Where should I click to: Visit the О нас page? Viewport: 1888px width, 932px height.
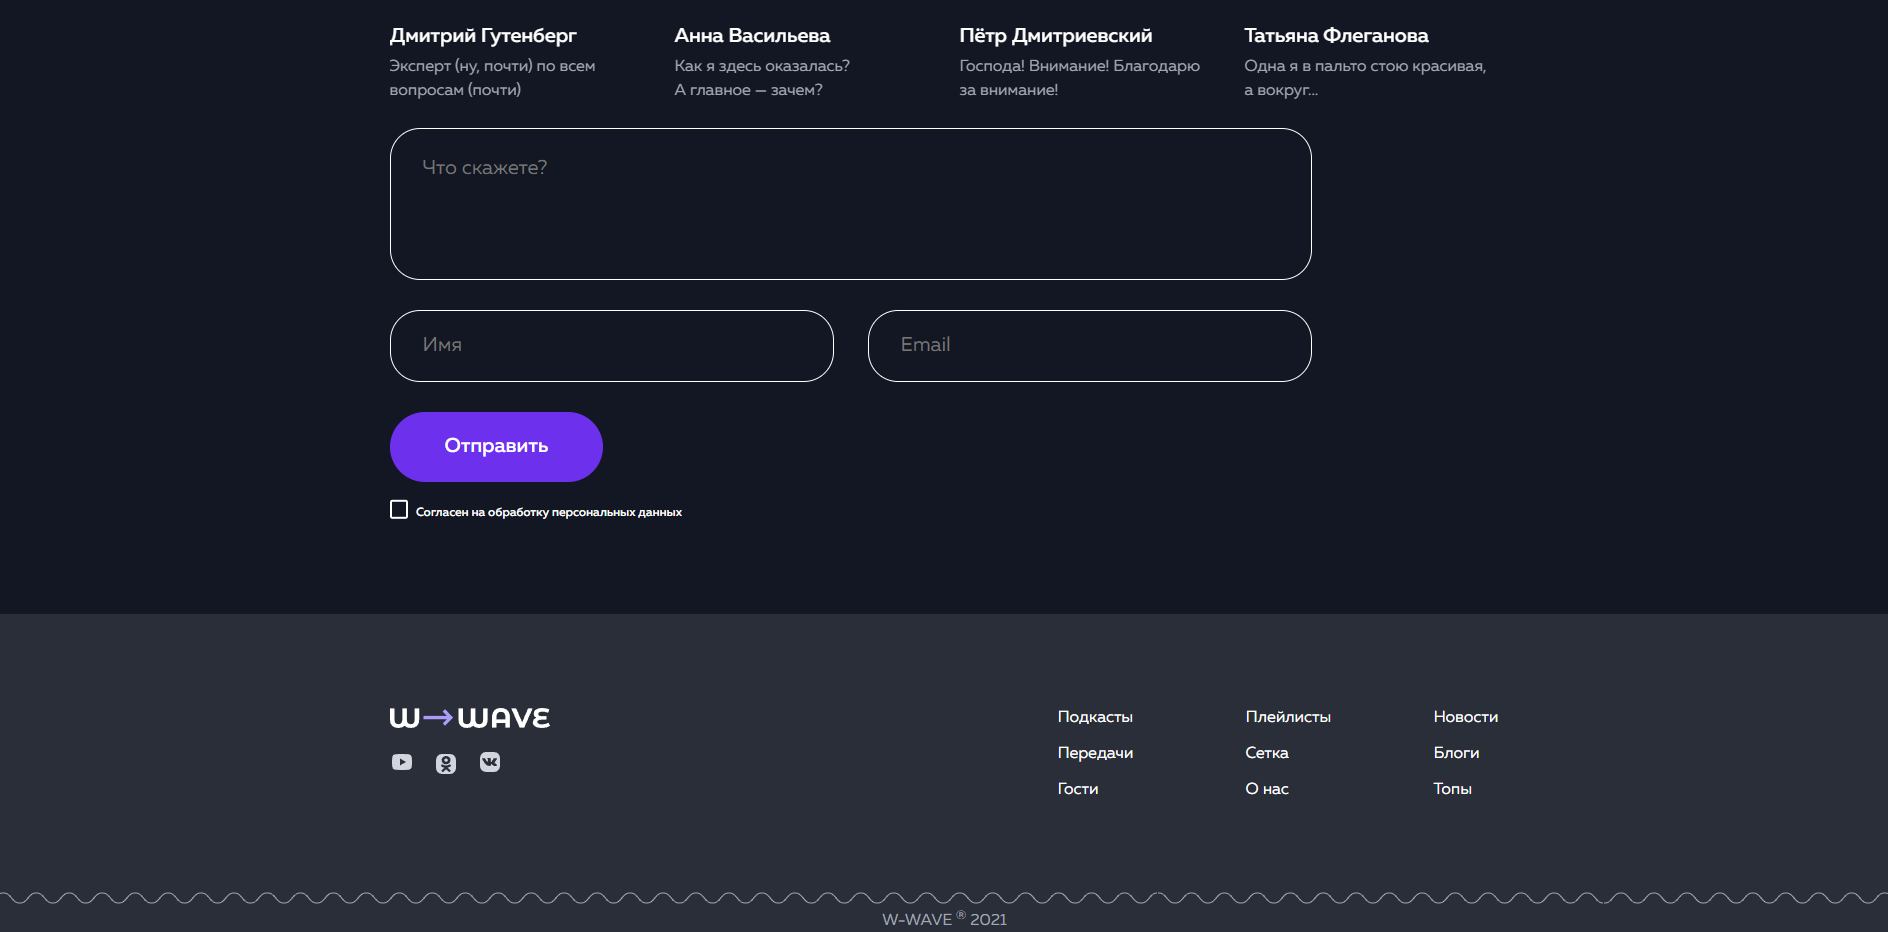[x=1267, y=789]
